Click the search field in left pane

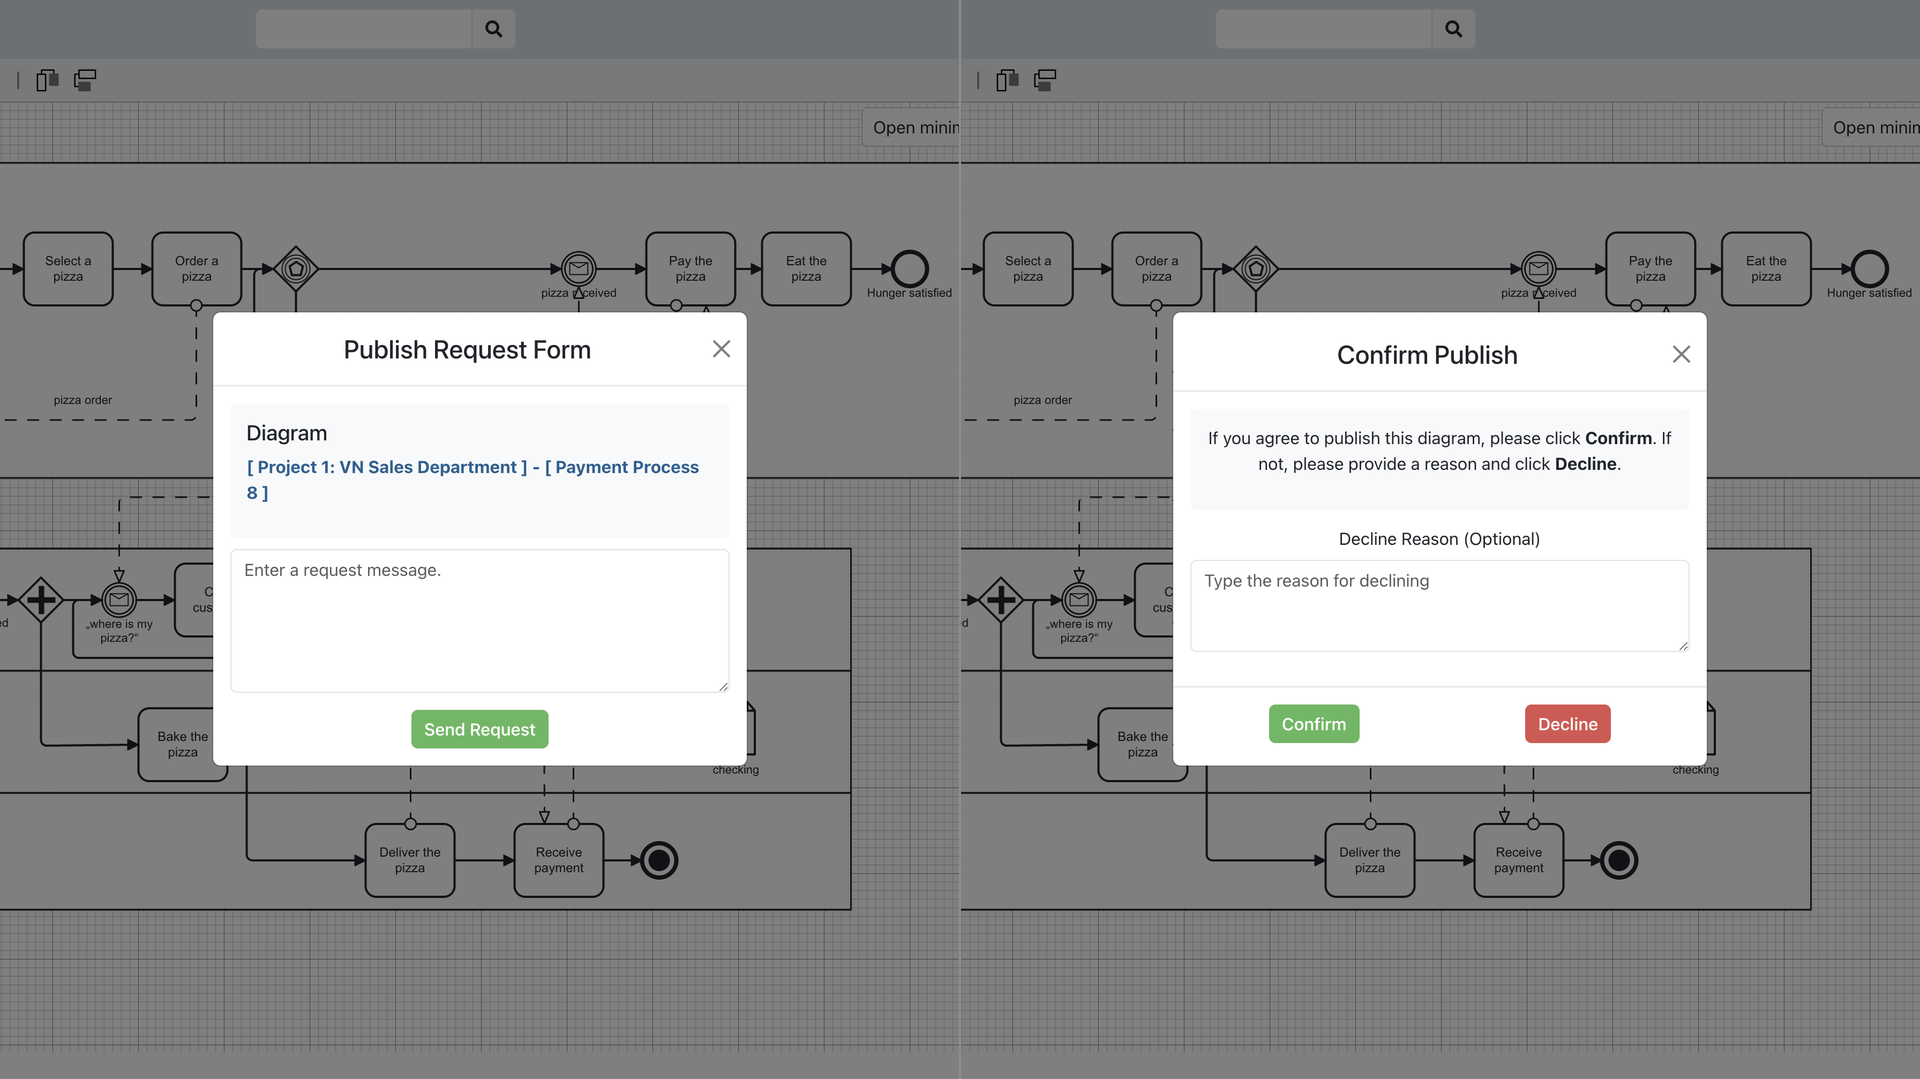click(364, 29)
